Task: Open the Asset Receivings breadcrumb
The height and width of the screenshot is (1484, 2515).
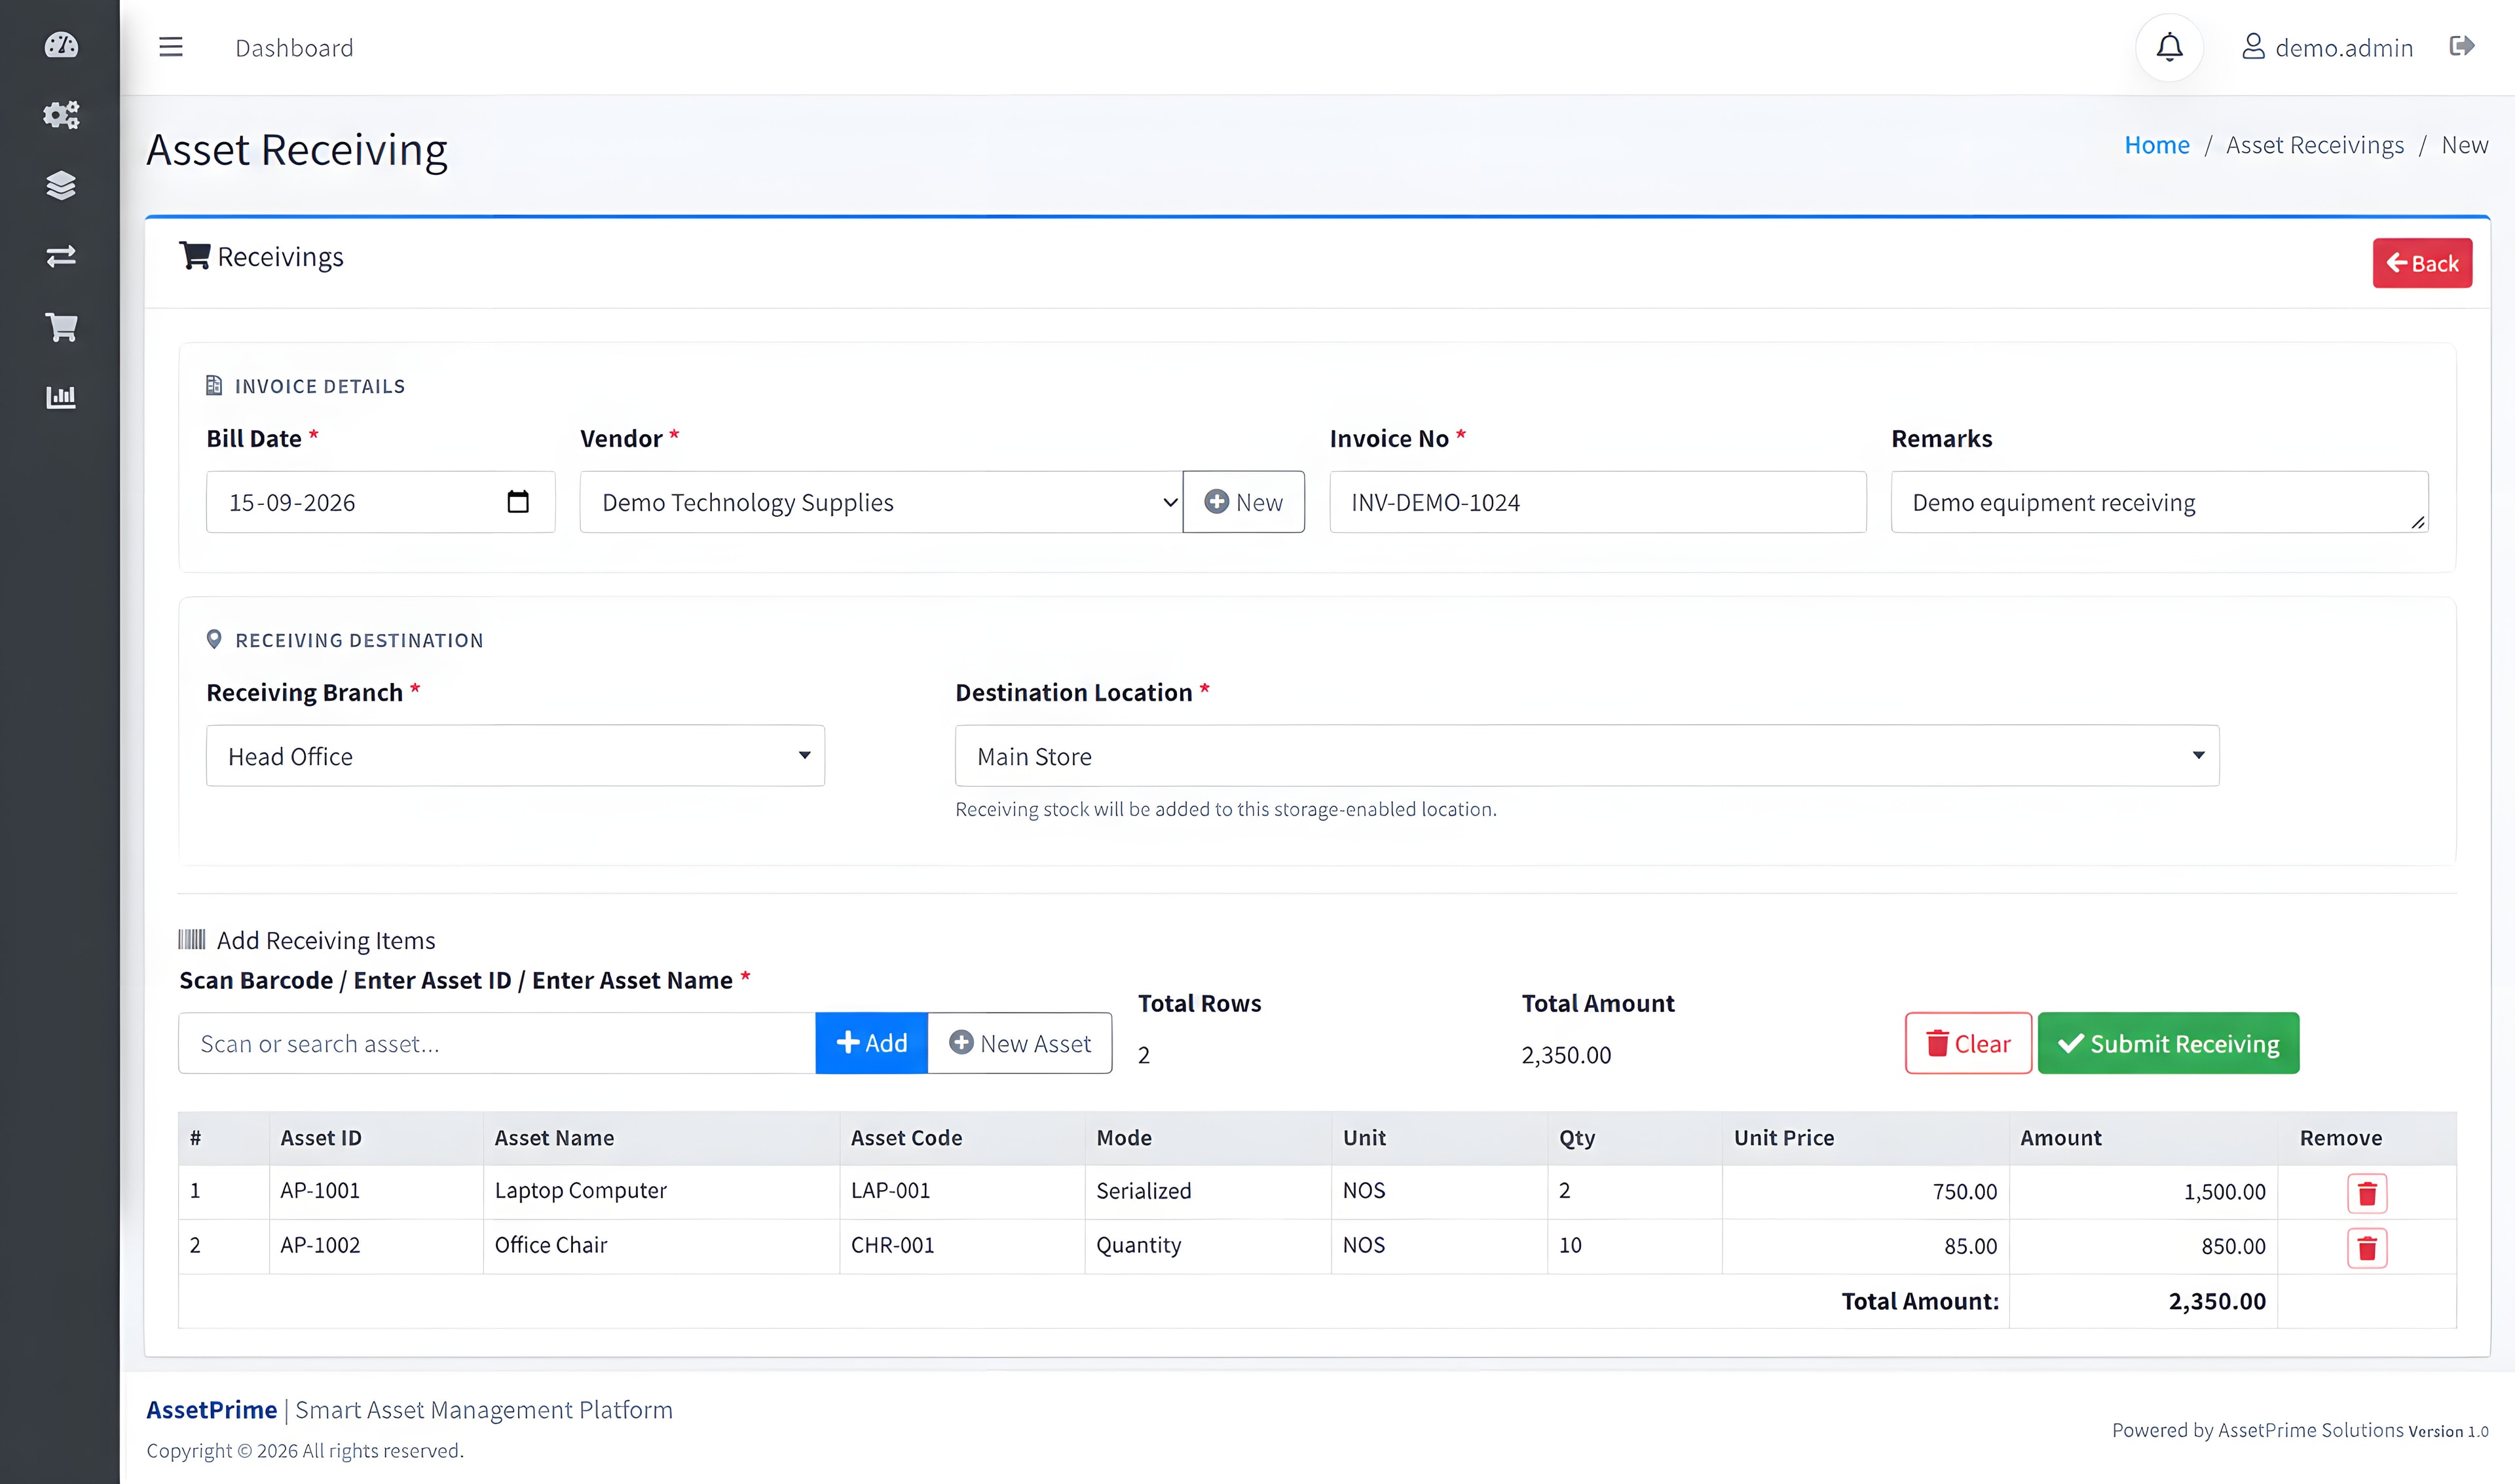Action: pos(2314,145)
